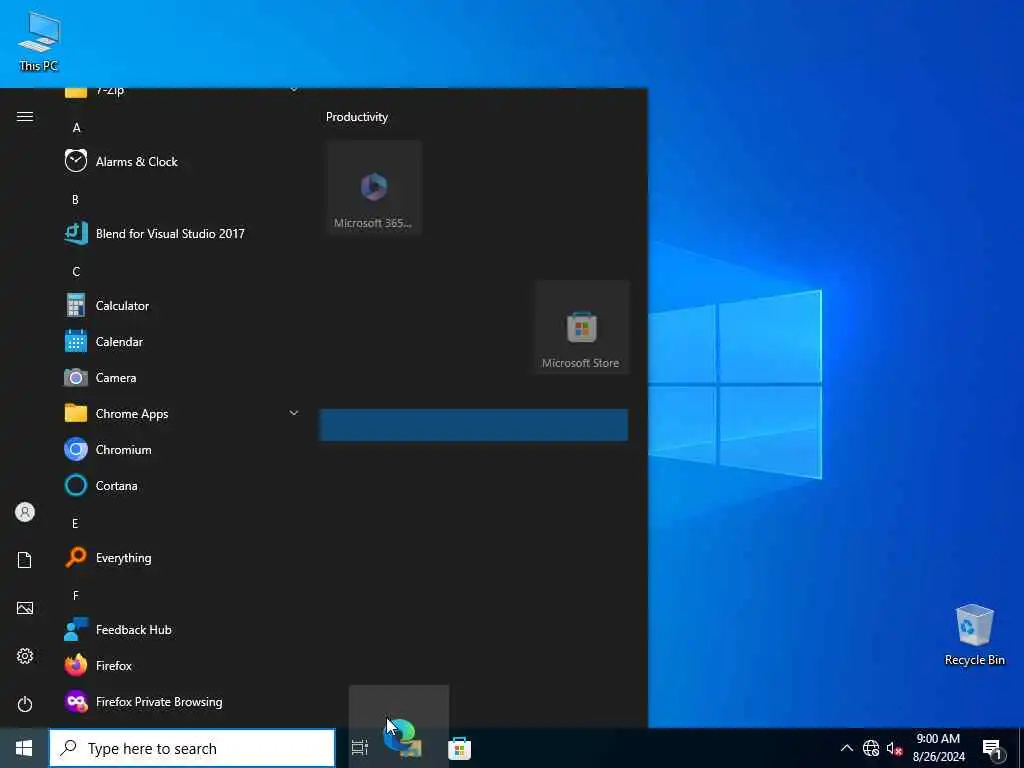The image size is (1024, 768).
Task: Open Microsoft Edge on taskbar
Action: [x=402, y=739]
